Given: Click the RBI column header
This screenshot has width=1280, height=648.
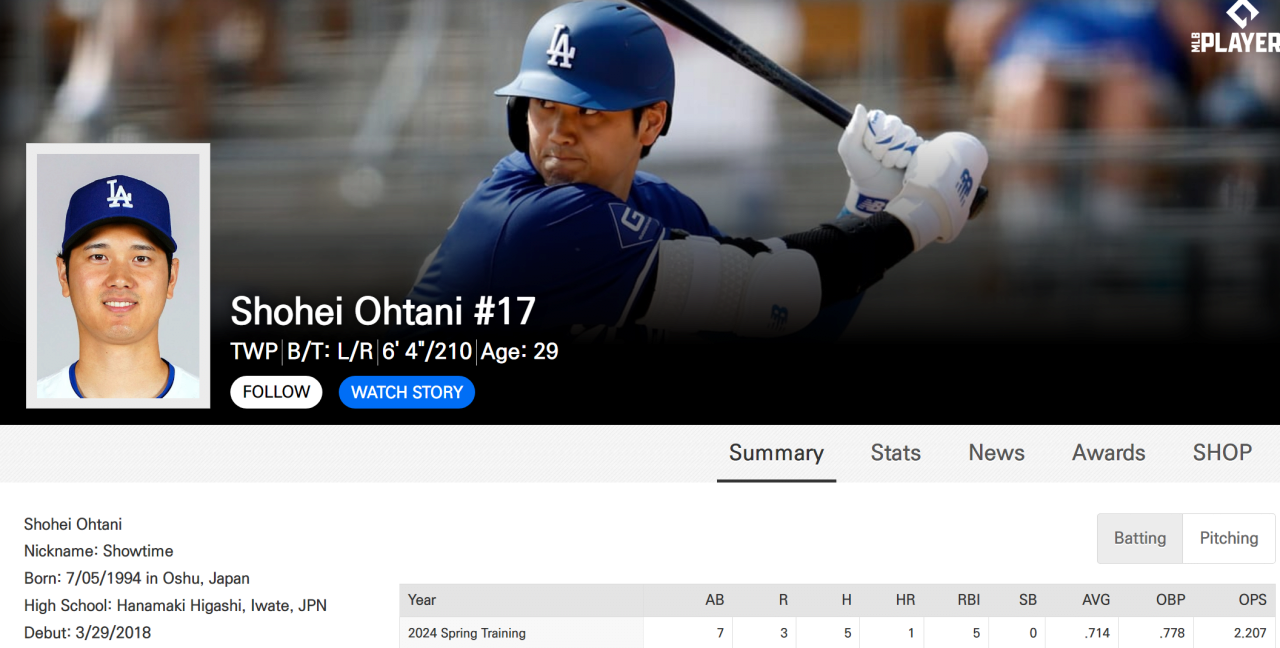Looking at the screenshot, I should (x=967, y=600).
